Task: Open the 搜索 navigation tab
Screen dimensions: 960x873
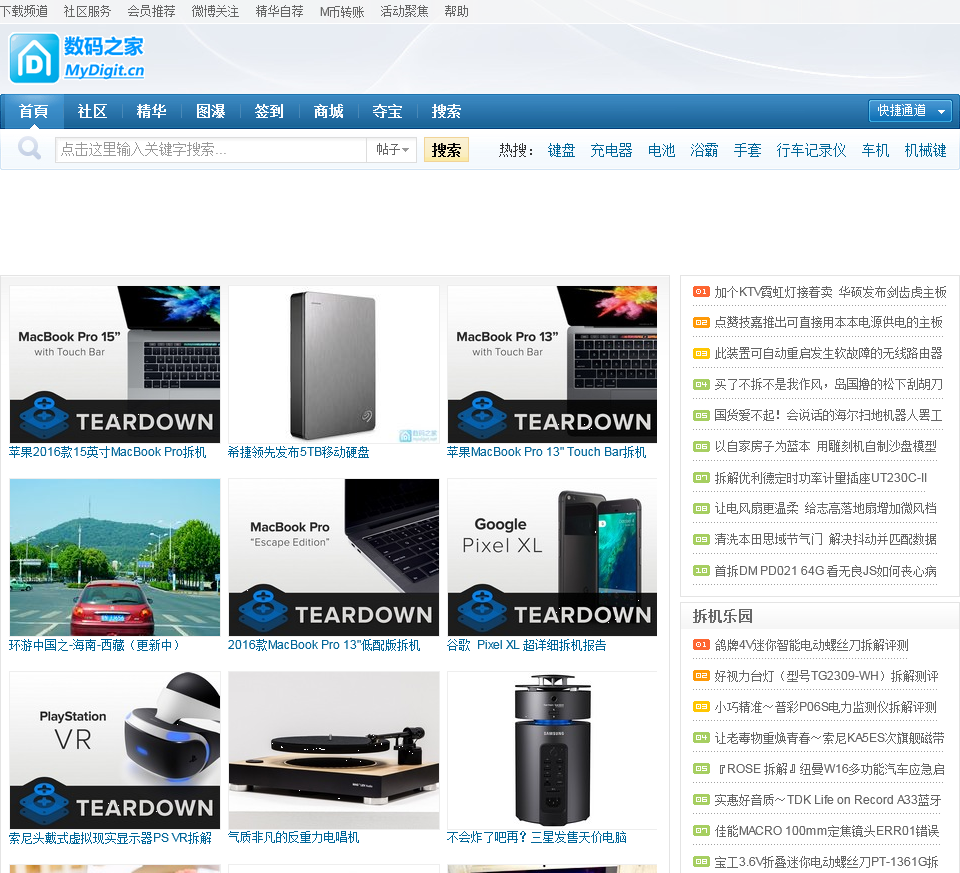Action: (x=446, y=111)
